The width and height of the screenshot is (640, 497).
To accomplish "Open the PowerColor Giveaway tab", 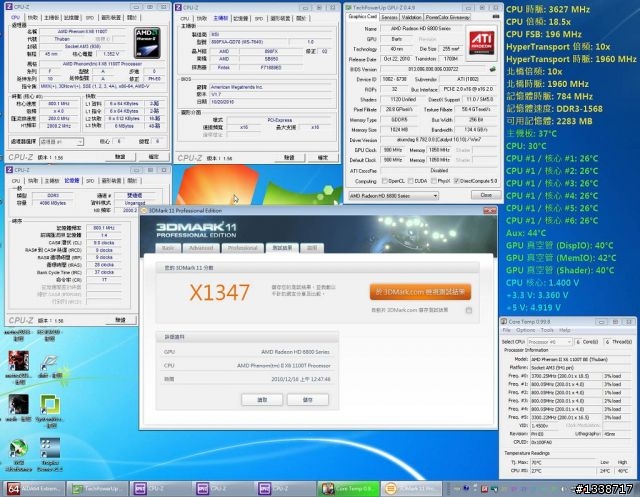I will [x=447, y=17].
